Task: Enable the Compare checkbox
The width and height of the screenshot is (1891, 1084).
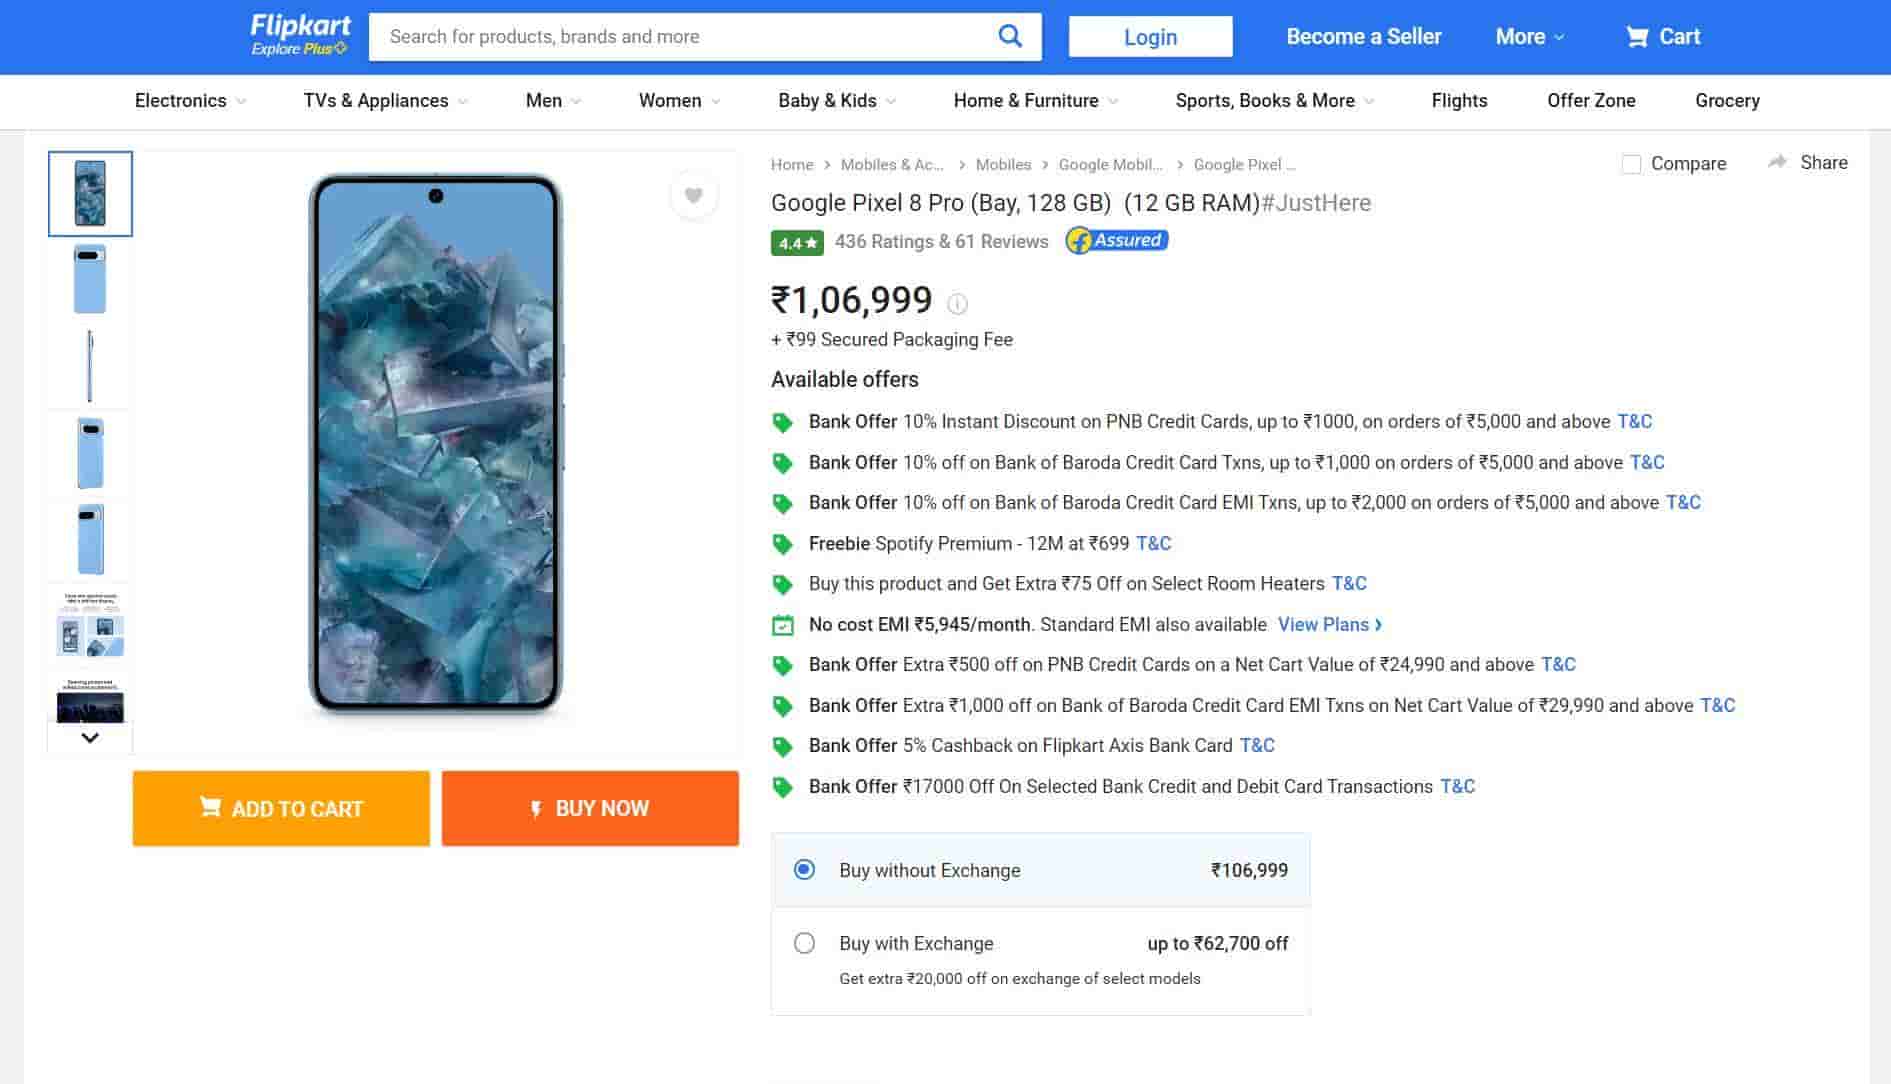Action: click(1631, 164)
